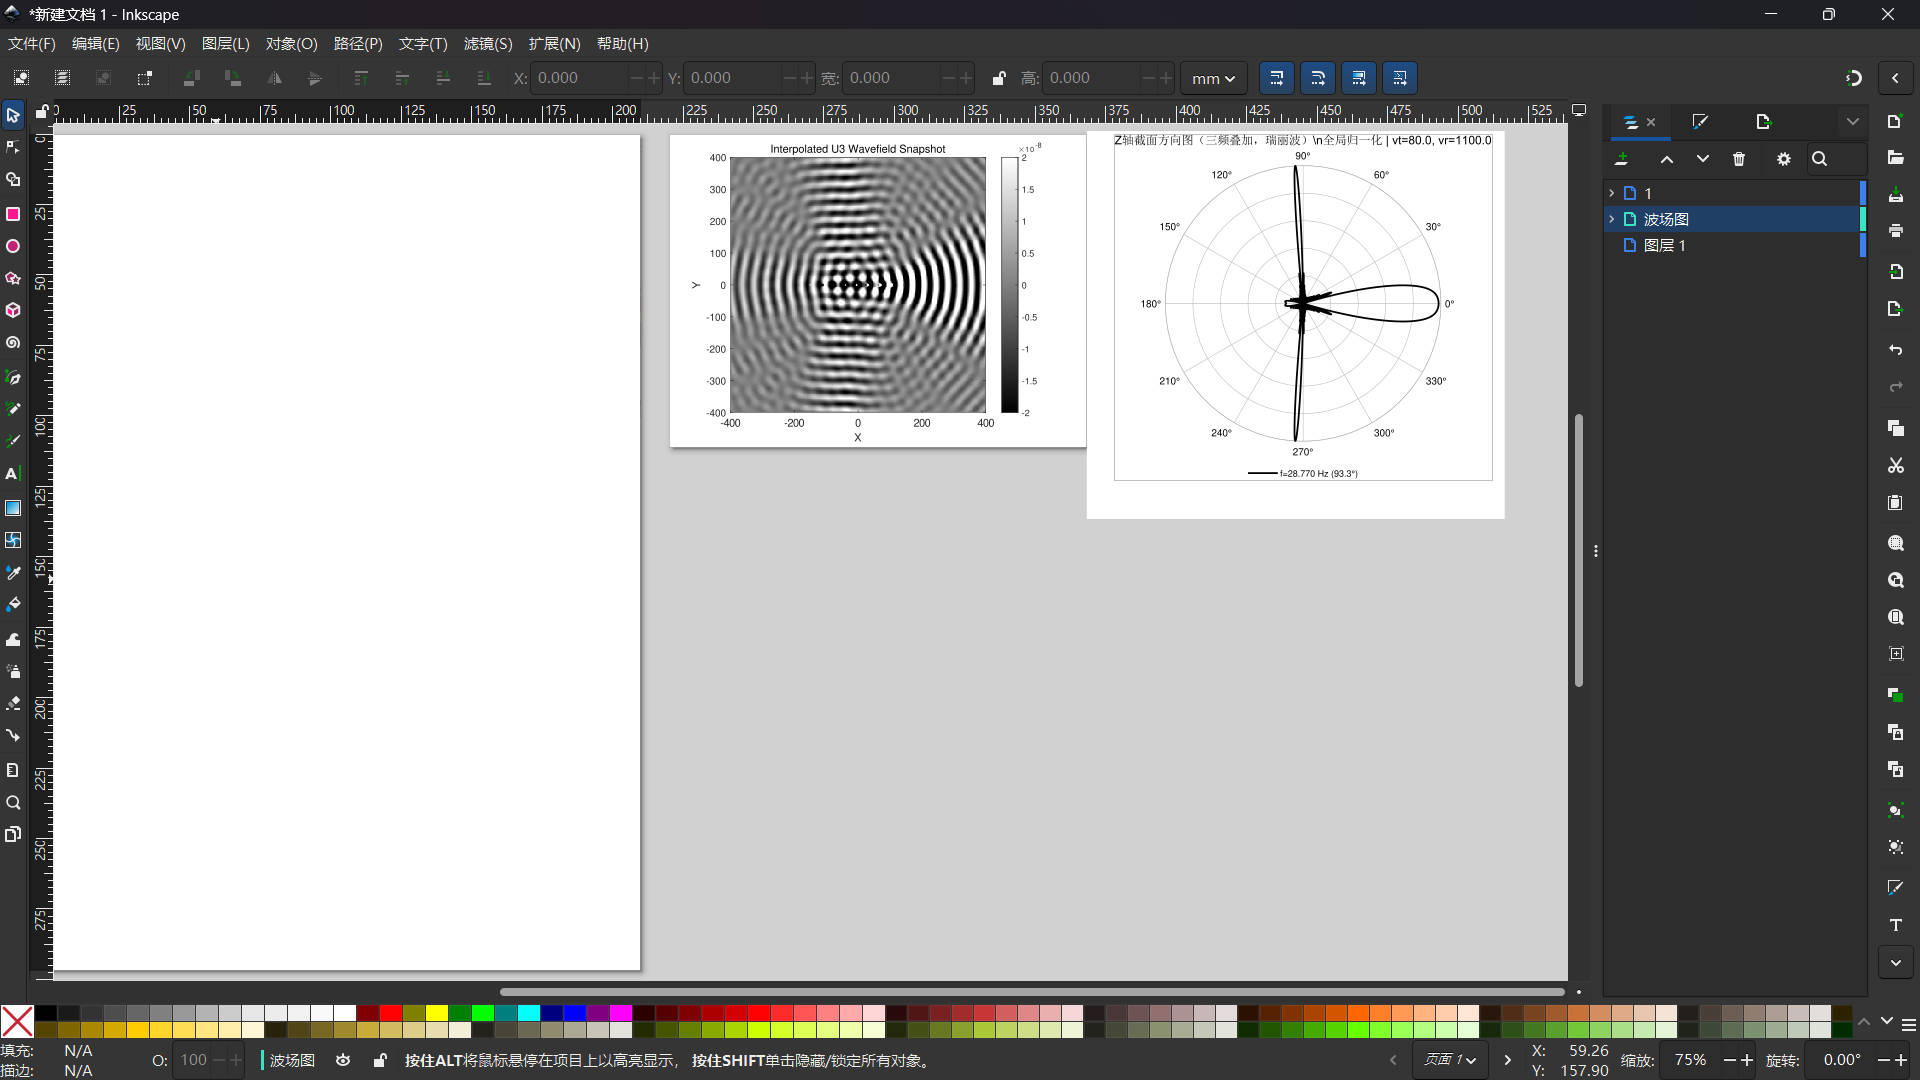Expand layer 1 in the layers panel
Image resolution: width=1920 pixels, height=1080 pixels.
1611,193
